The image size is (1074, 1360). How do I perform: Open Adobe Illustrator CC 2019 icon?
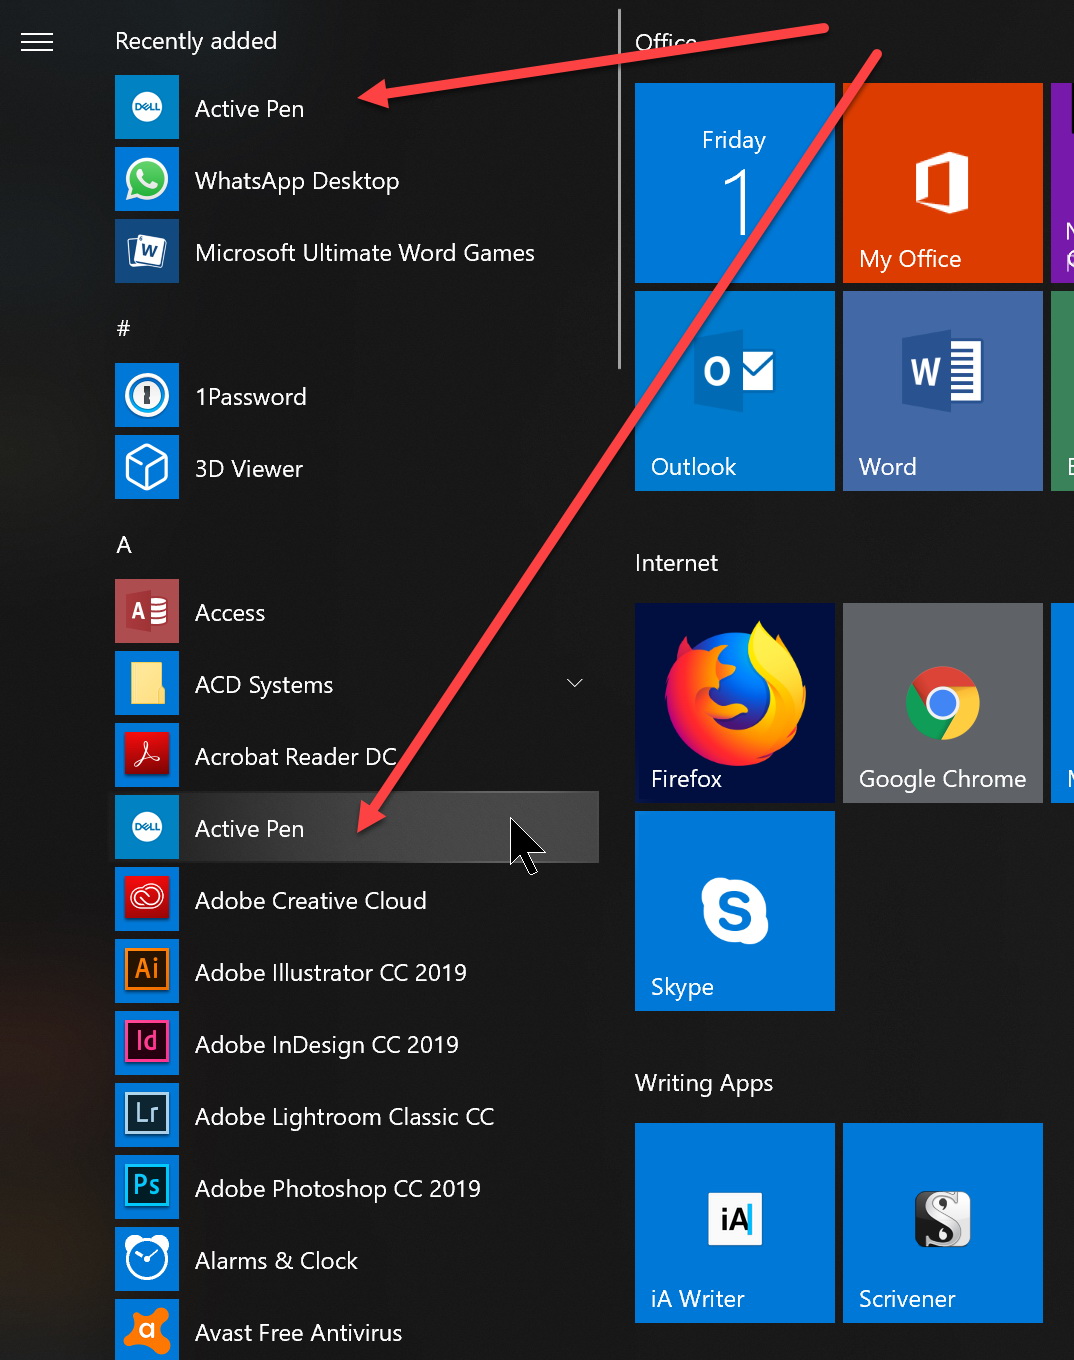click(147, 971)
